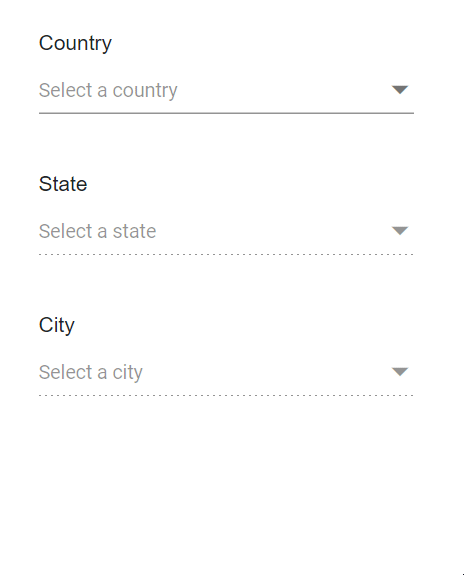Expand the city list via its triangle

coord(400,372)
